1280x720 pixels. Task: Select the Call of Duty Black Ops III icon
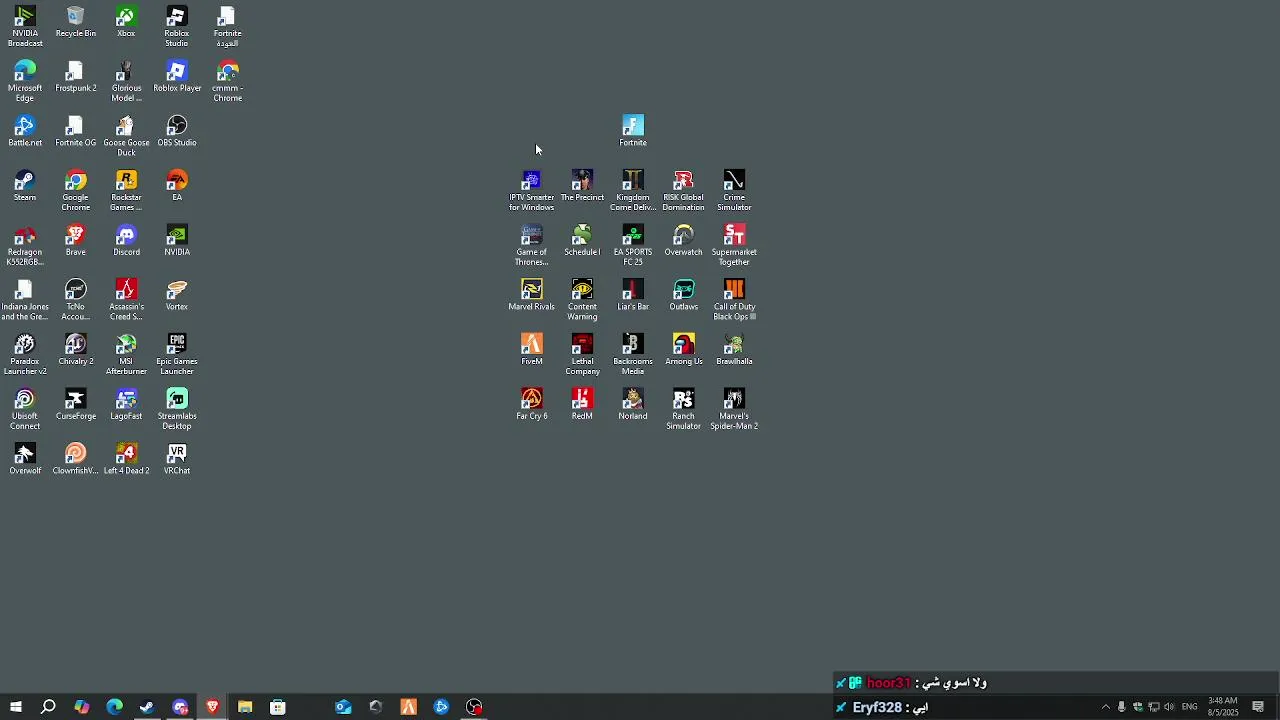point(734,300)
